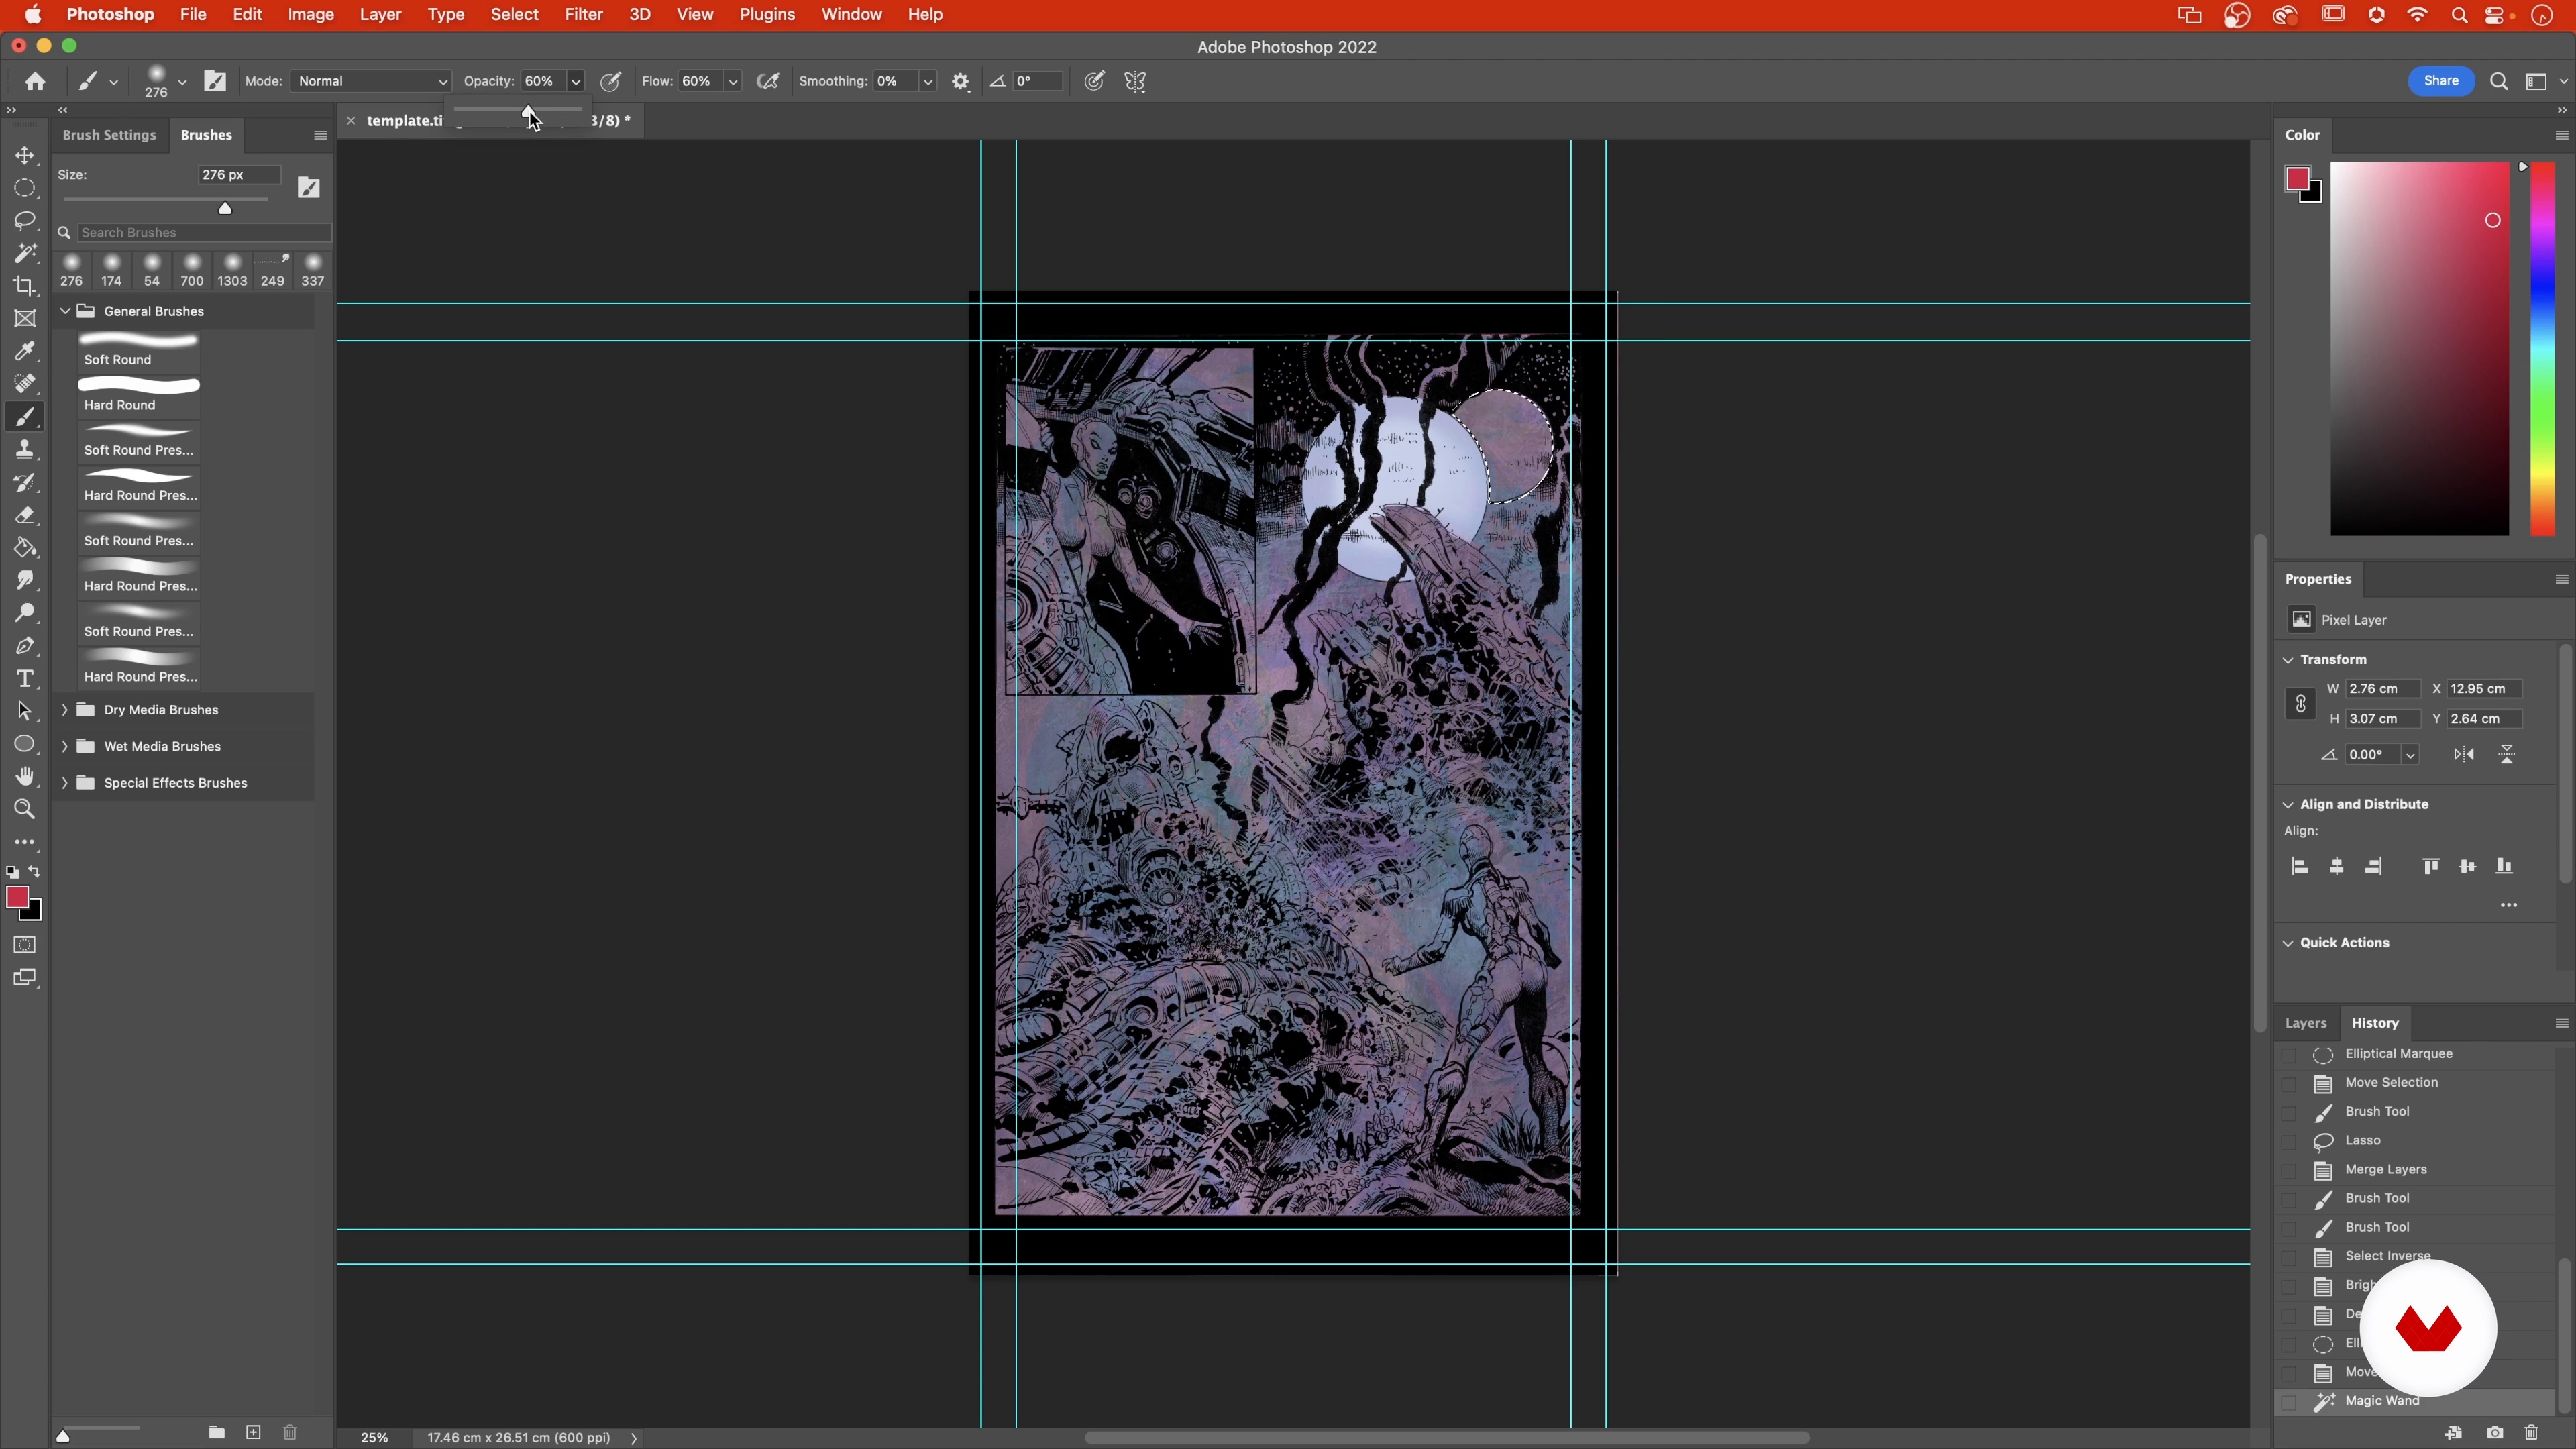Open the brush preset picker arrow
The width and height of the screenshot is (2576, 1449).
182,82
